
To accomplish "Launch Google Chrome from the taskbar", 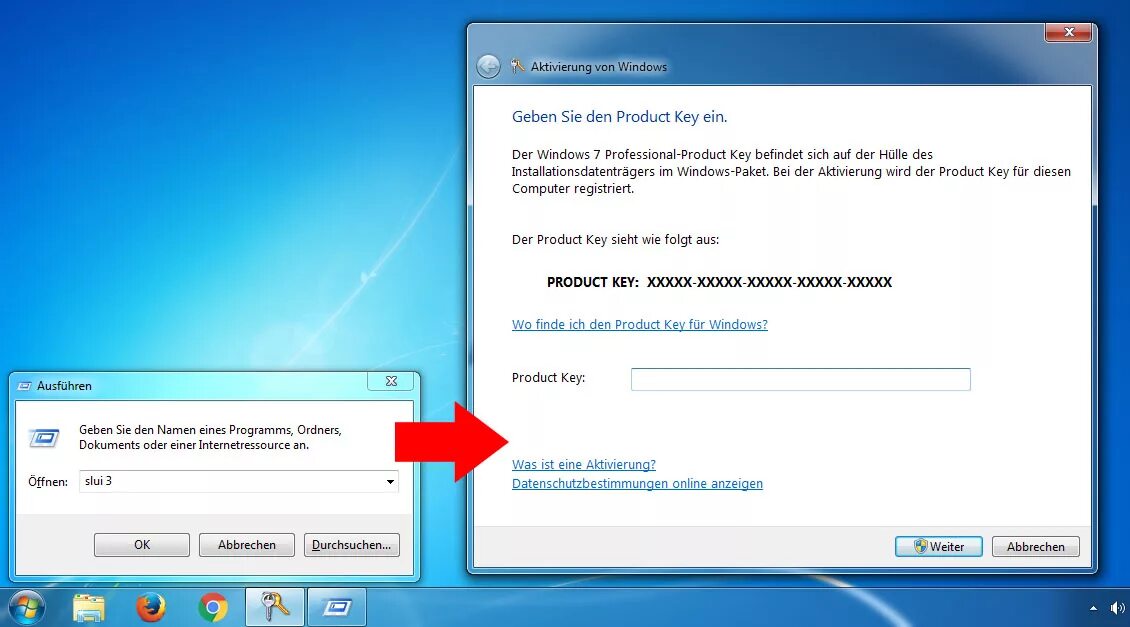I will pyautogui.click(x=213, y=608).
